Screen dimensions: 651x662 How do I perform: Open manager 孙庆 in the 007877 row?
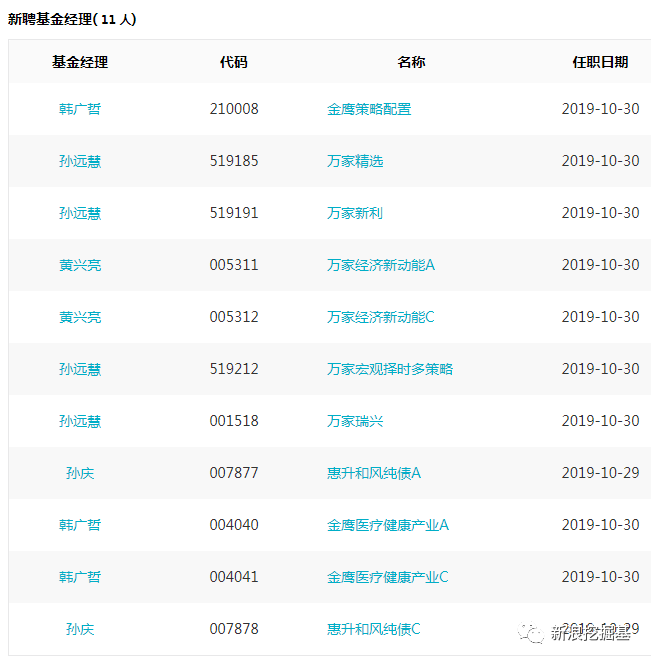pyautogui.click(x=80, y=473)
